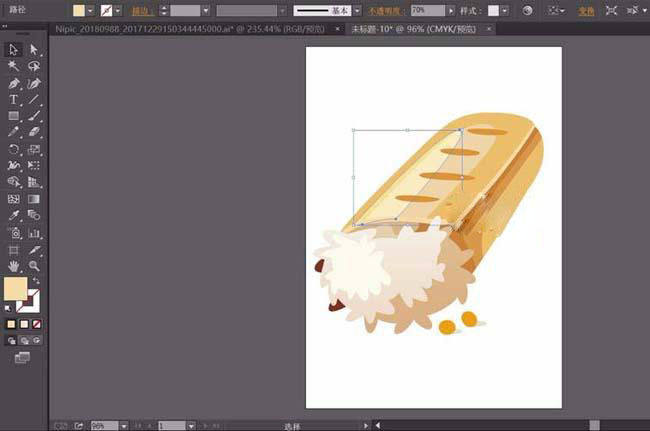Select the Rectangle tool
The image size is (650, 431).
tap(13, 116)
